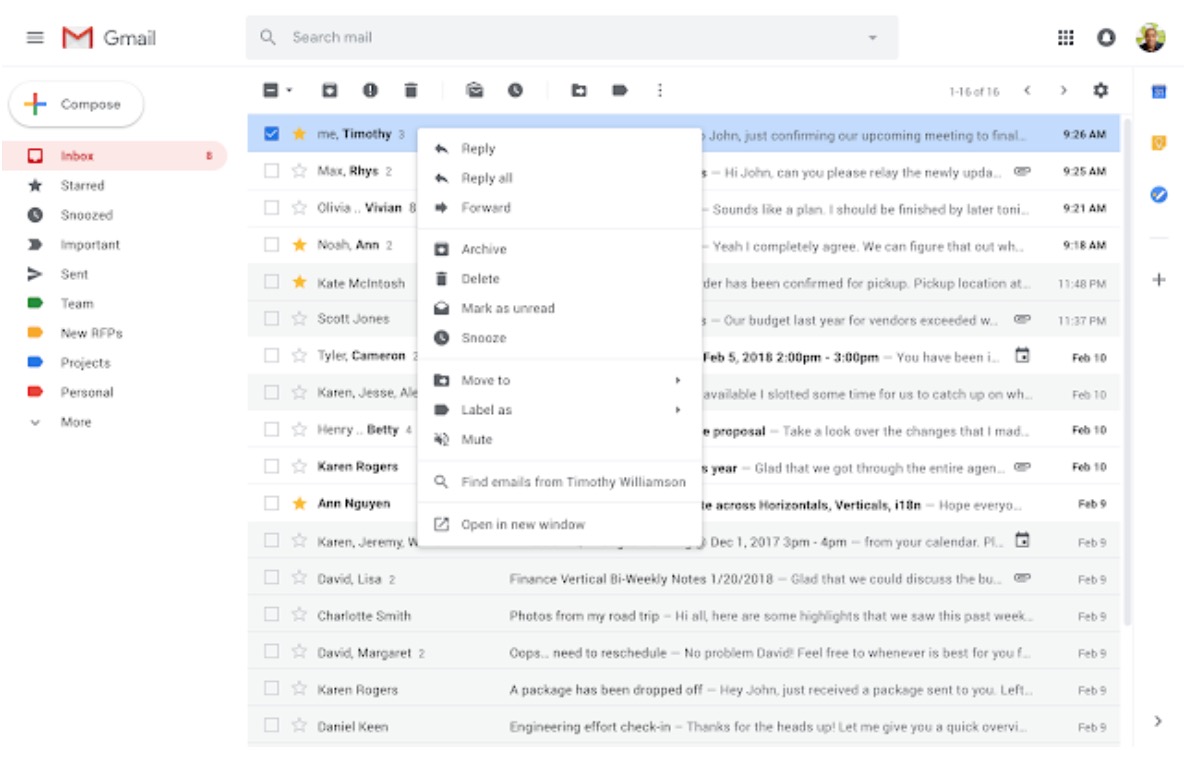This screenshot has height=760, width=1194.
Task: Open Calendar from the side panel
Action: (x=1158, y=91)
